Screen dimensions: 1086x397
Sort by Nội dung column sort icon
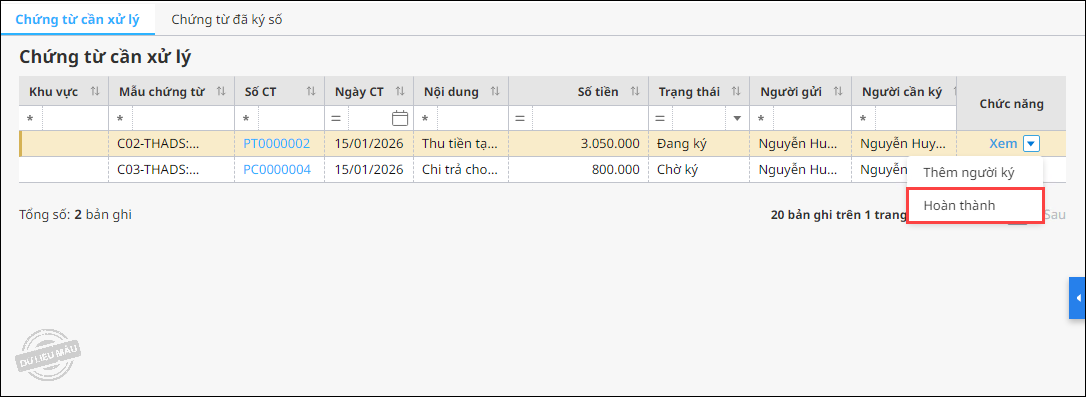tap(495, 91)
